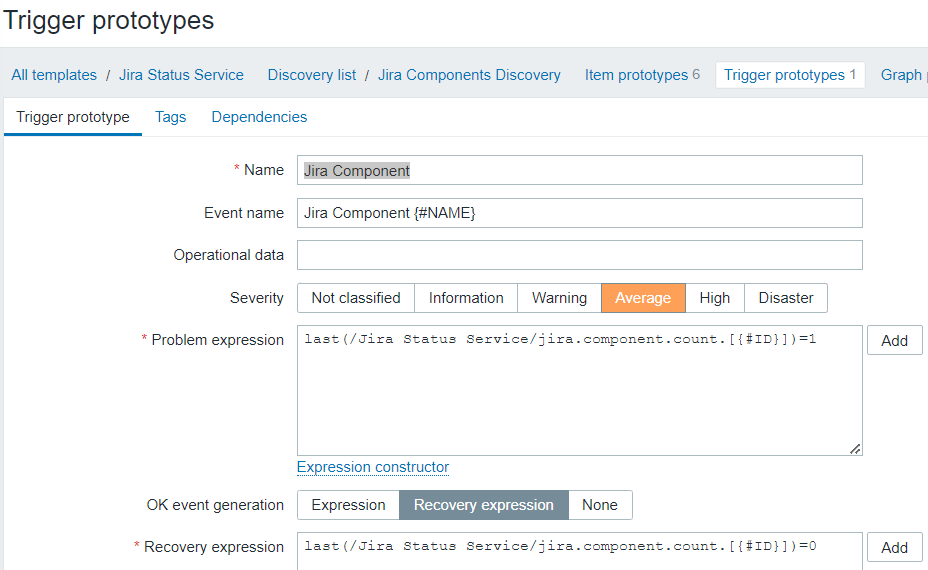Select the Trigger prototypes navigation tab
Viewport: 928px width, 570px height.
click(x=789, y=75)
